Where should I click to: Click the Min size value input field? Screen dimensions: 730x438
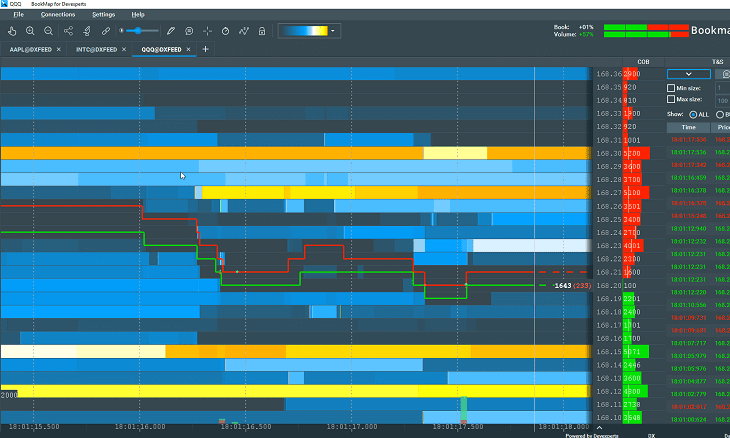723,88
